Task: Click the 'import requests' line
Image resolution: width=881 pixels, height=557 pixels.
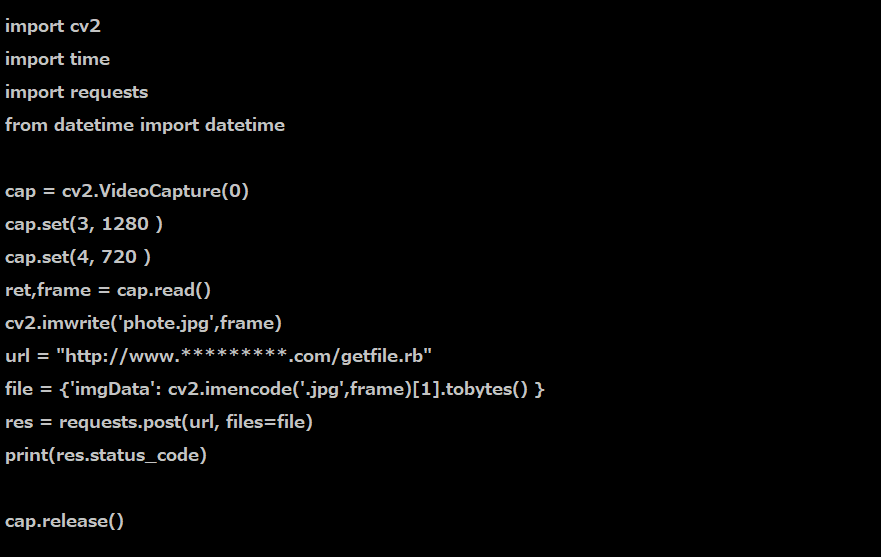Action: 76,92
